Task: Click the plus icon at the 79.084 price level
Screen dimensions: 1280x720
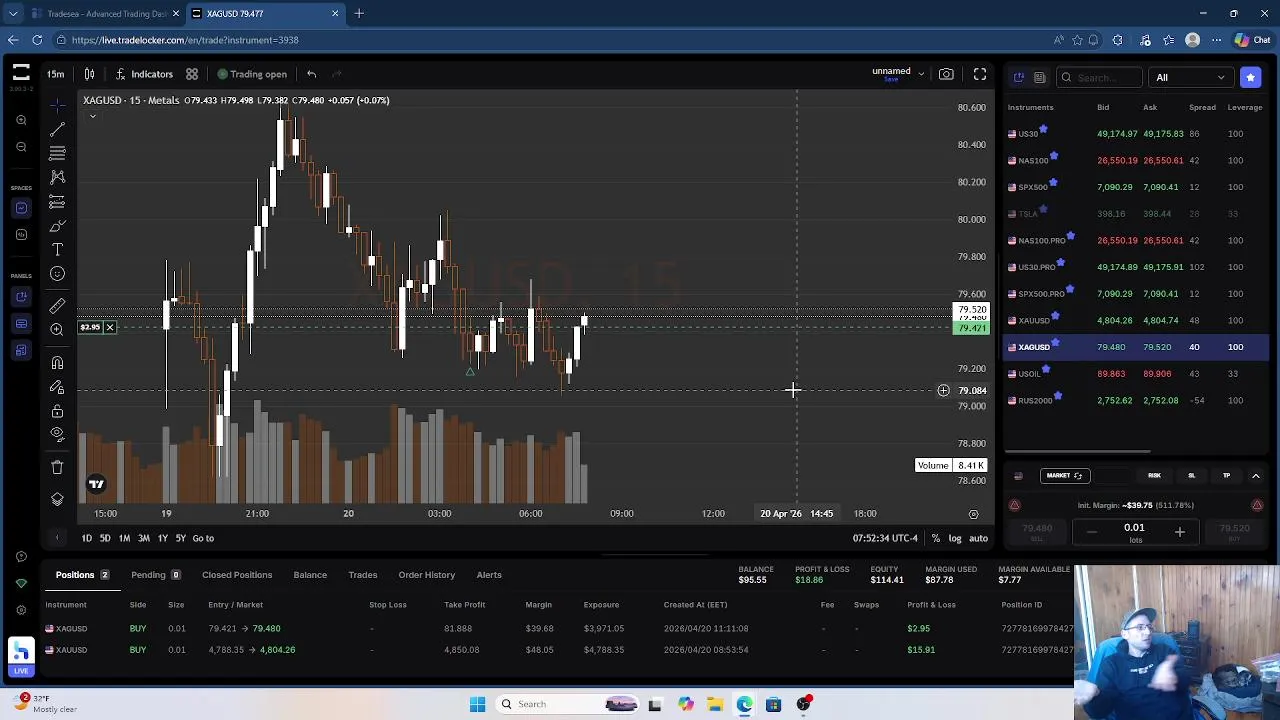Action: [943, 391]
